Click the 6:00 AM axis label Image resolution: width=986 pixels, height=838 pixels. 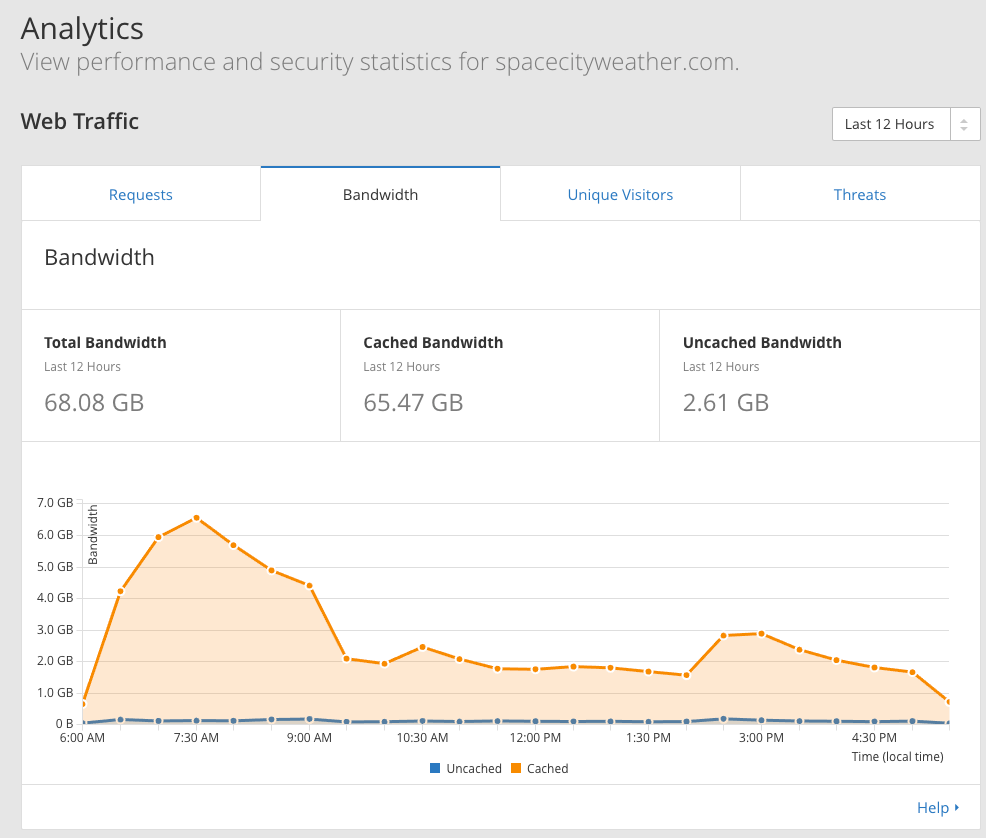tap(82, 737)
